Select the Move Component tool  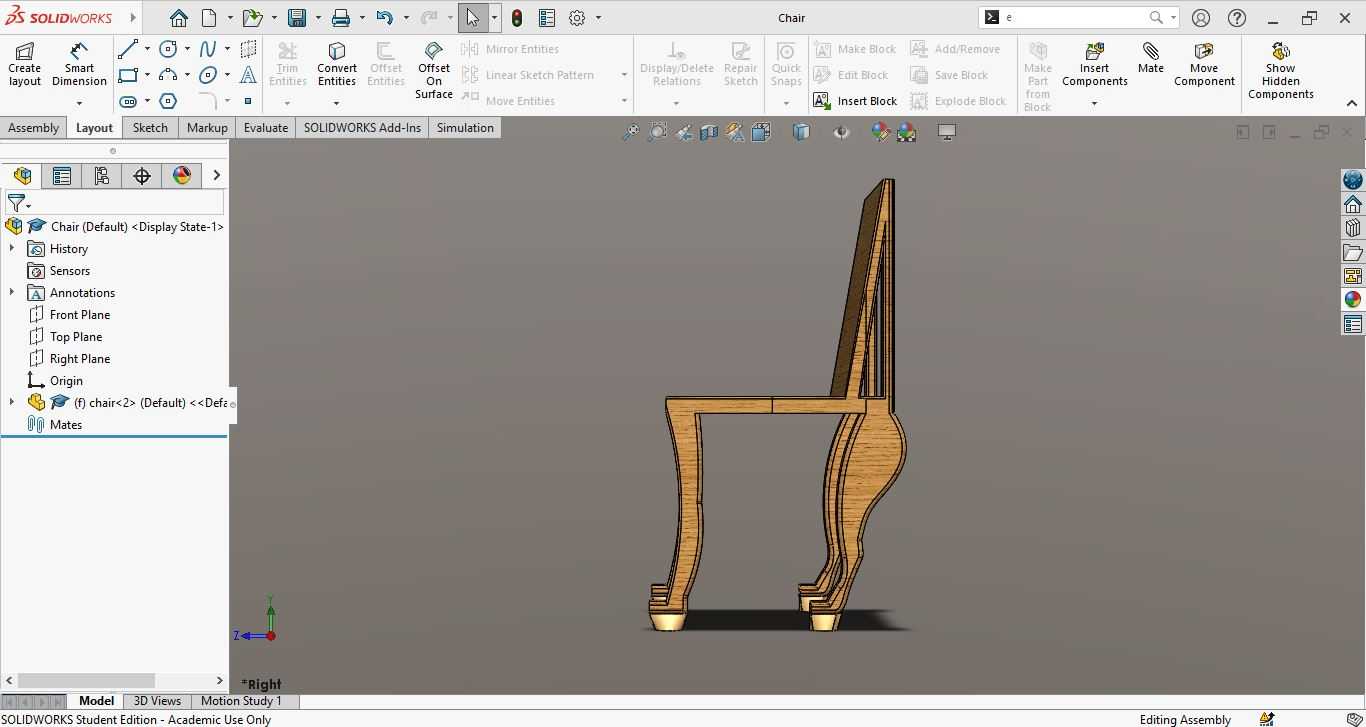(x=1204, y=65)
